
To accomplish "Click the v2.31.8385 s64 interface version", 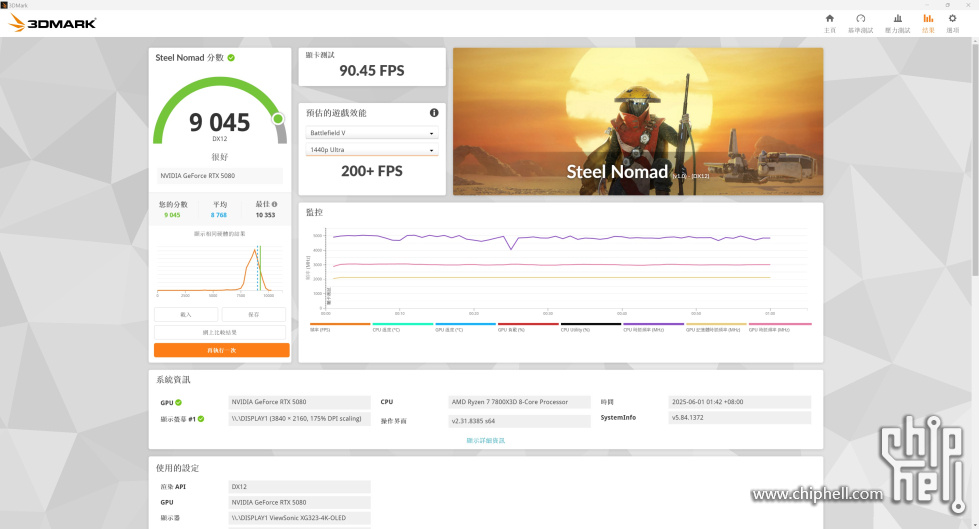I will [x=519, y=421].
